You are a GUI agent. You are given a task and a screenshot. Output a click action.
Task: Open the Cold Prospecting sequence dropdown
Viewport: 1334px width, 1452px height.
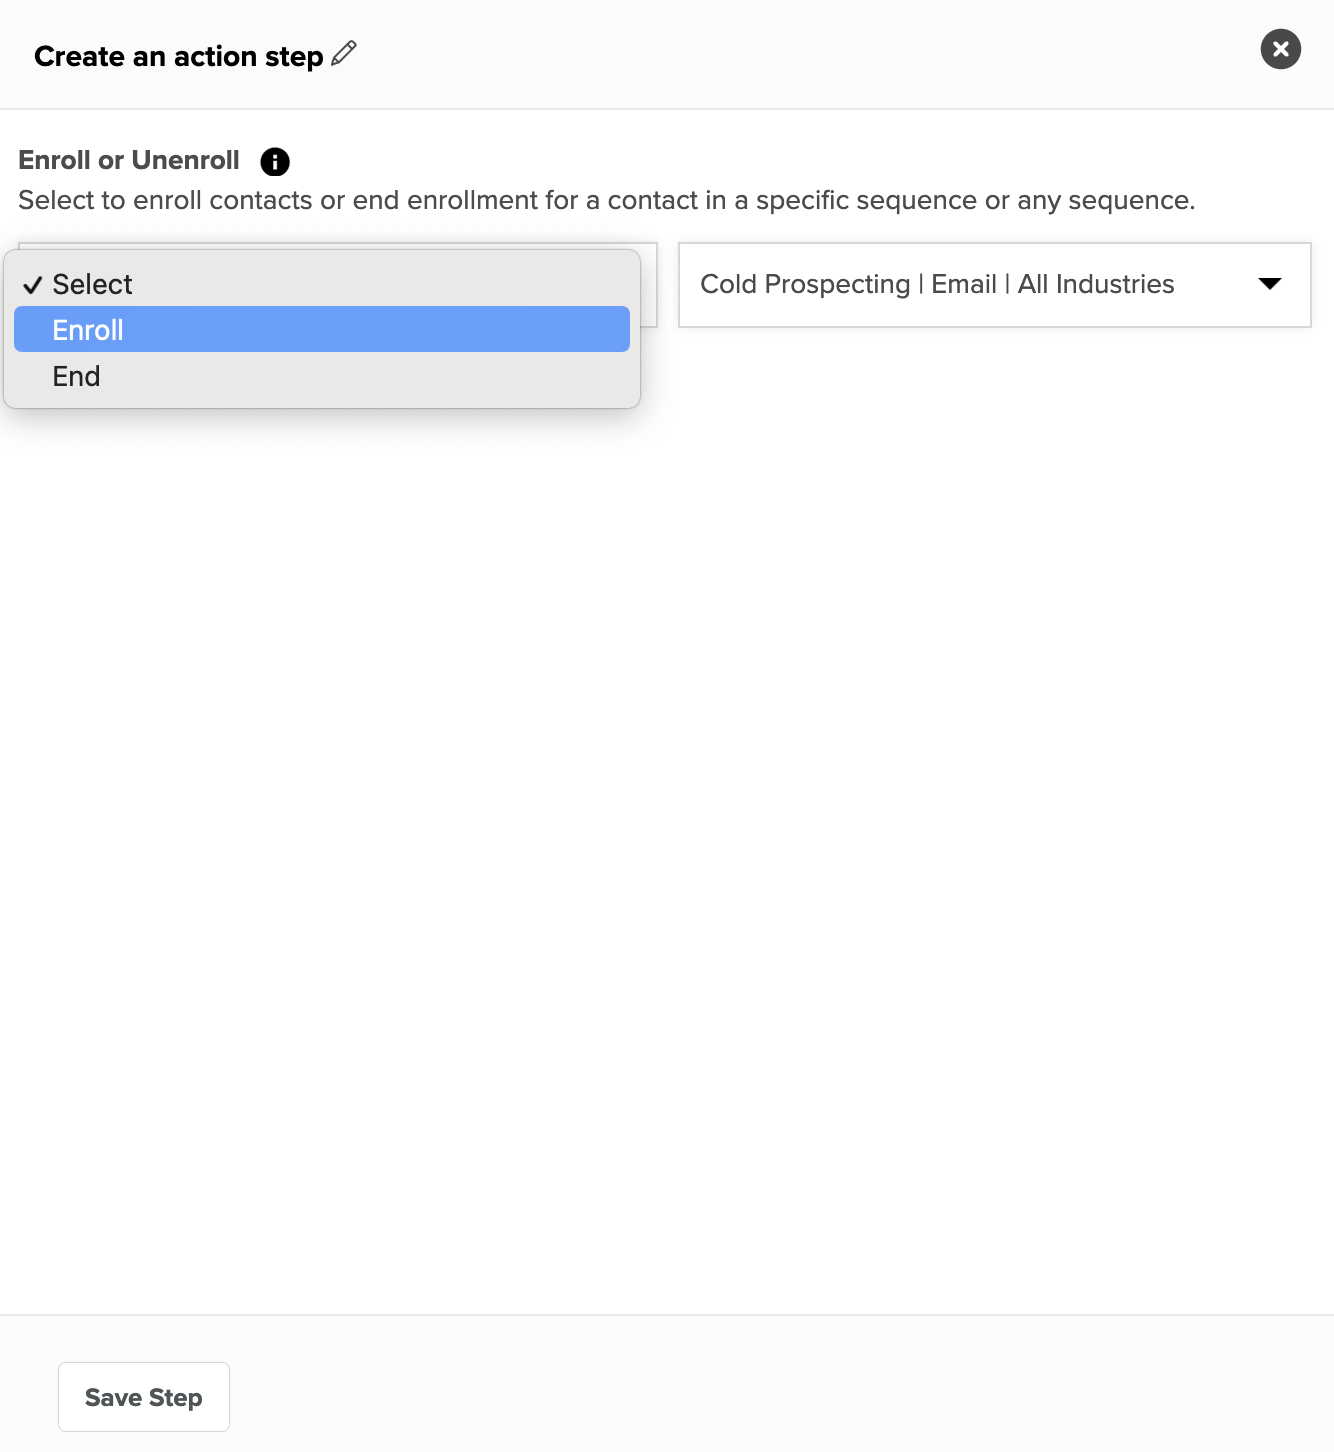(x=995, y=285)
